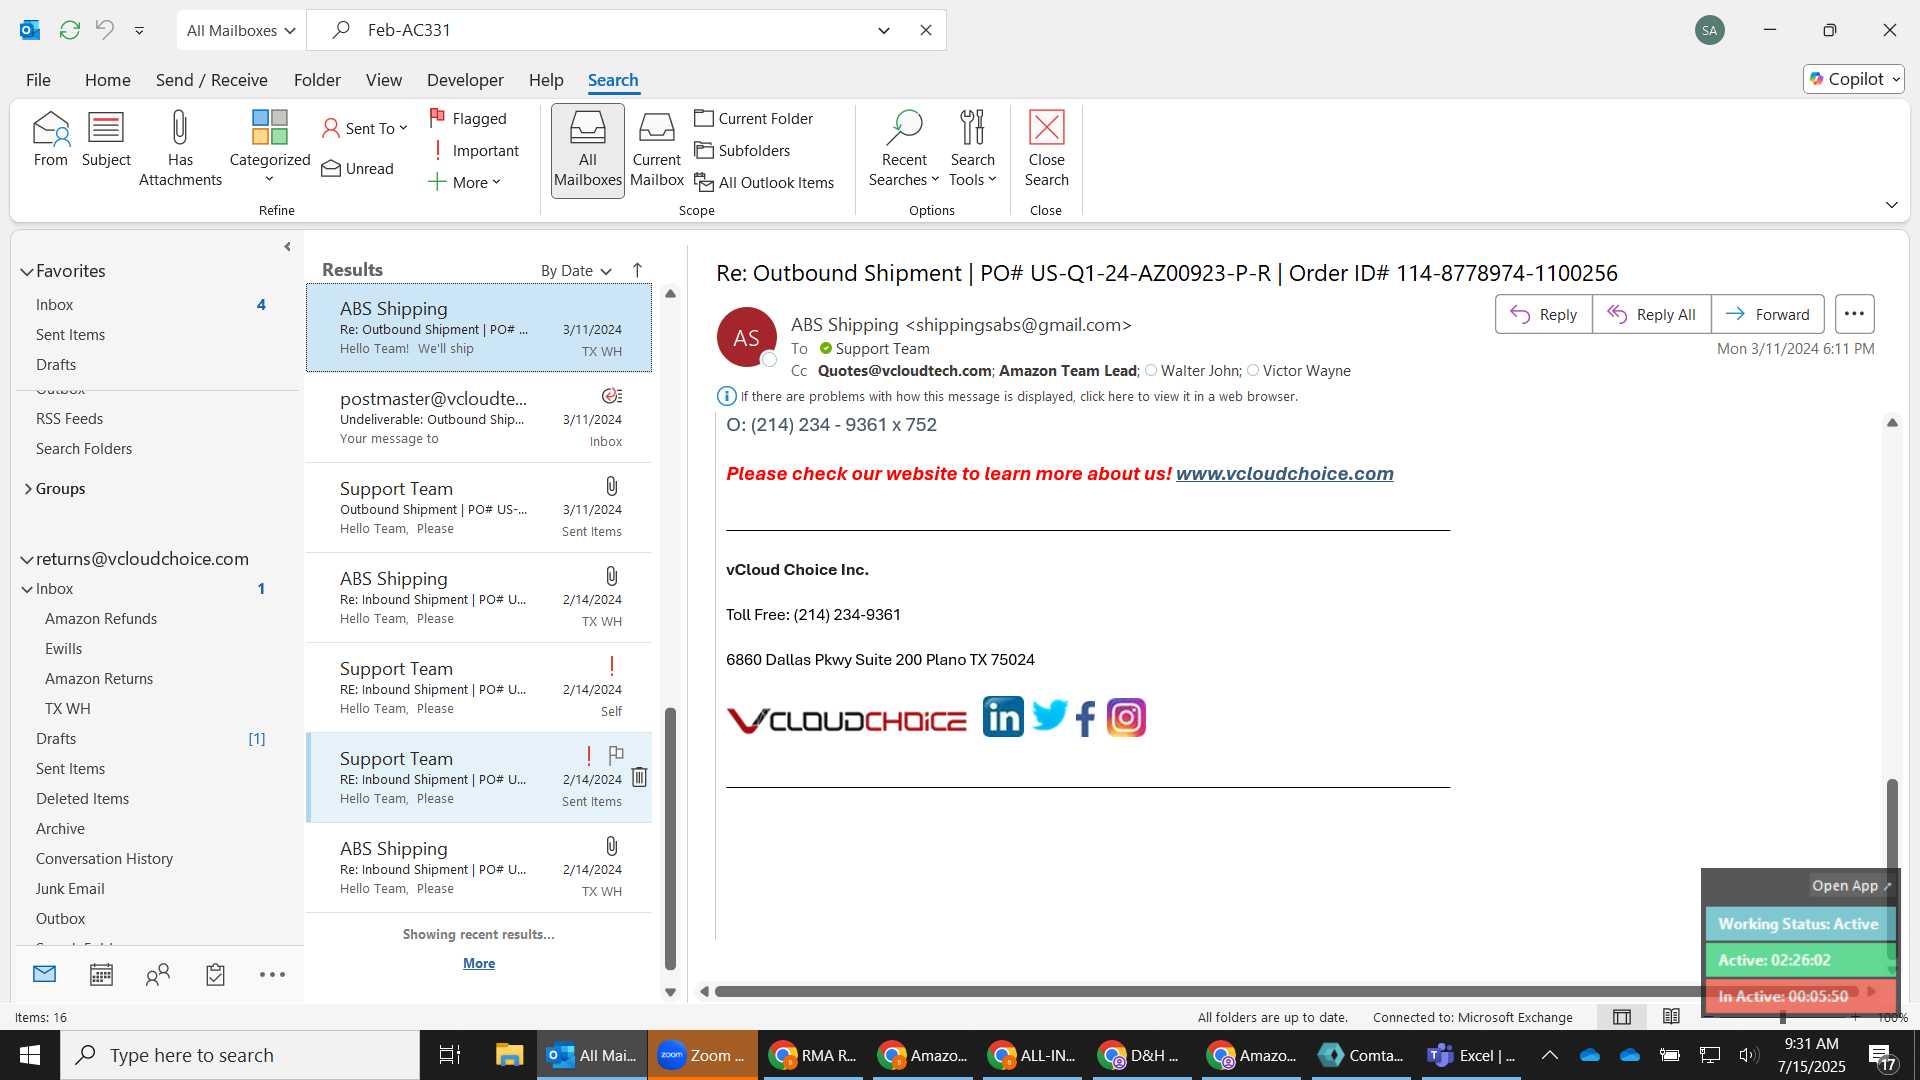1920x1080 pixels.
Task: Reverse sort order arrow in results
Action: (x=637, y=270)
